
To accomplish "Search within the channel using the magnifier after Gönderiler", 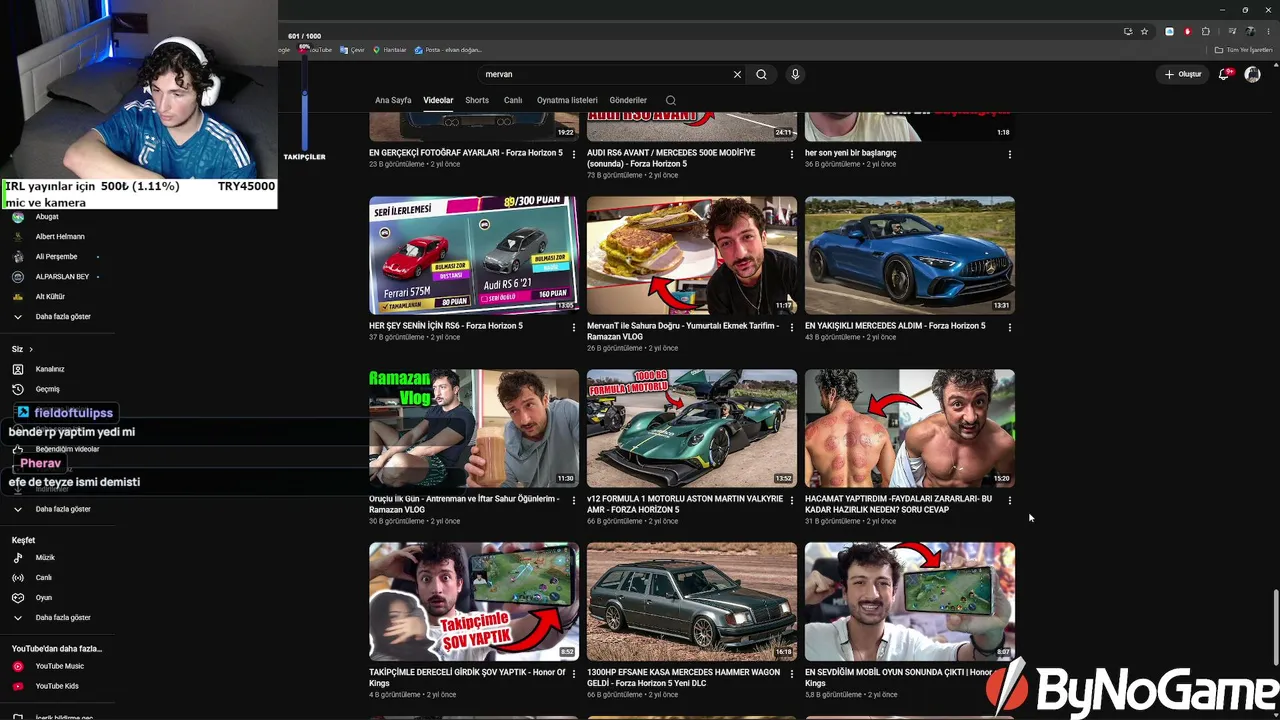I will (671, 100).
